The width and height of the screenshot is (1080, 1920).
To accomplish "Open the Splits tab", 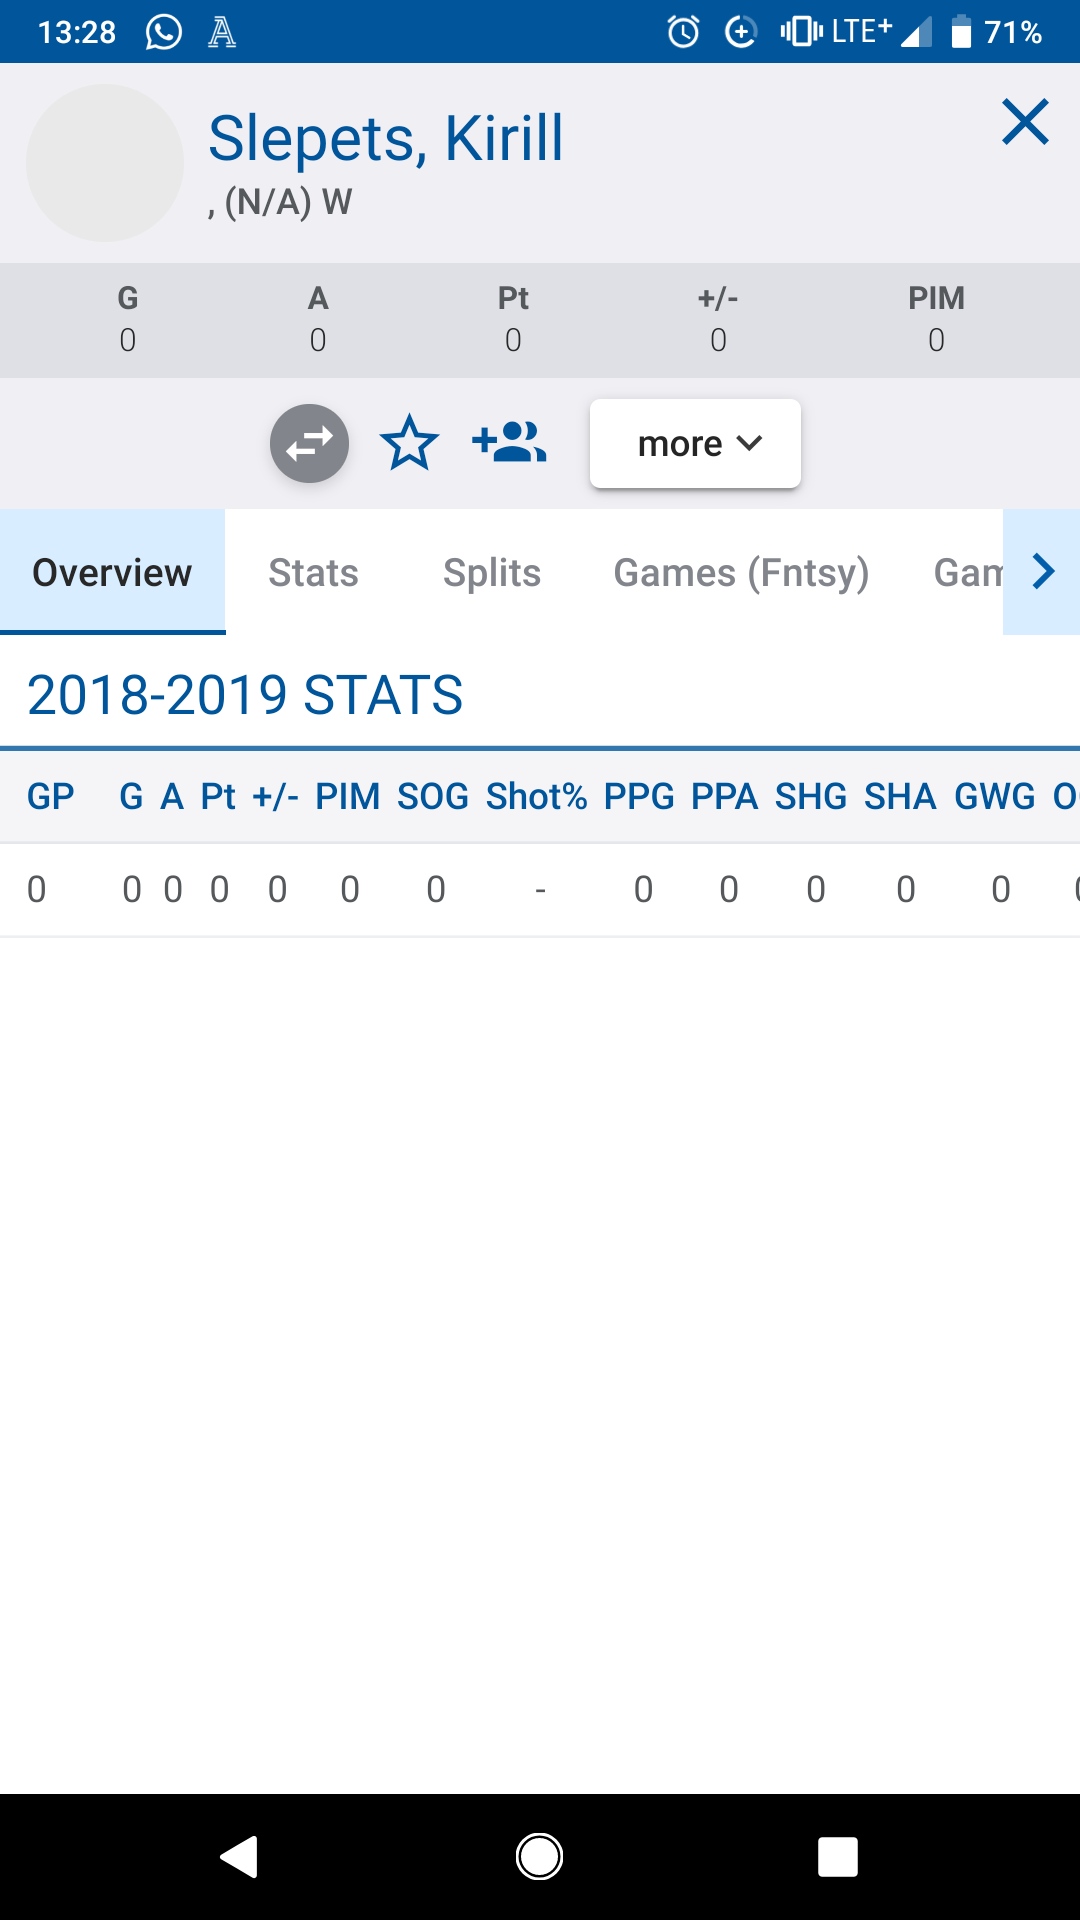I will click(x=492, y=573).
